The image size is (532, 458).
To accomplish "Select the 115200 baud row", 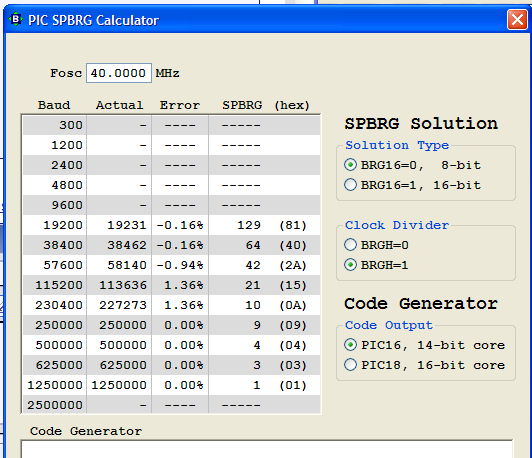I will coord(171,285).
